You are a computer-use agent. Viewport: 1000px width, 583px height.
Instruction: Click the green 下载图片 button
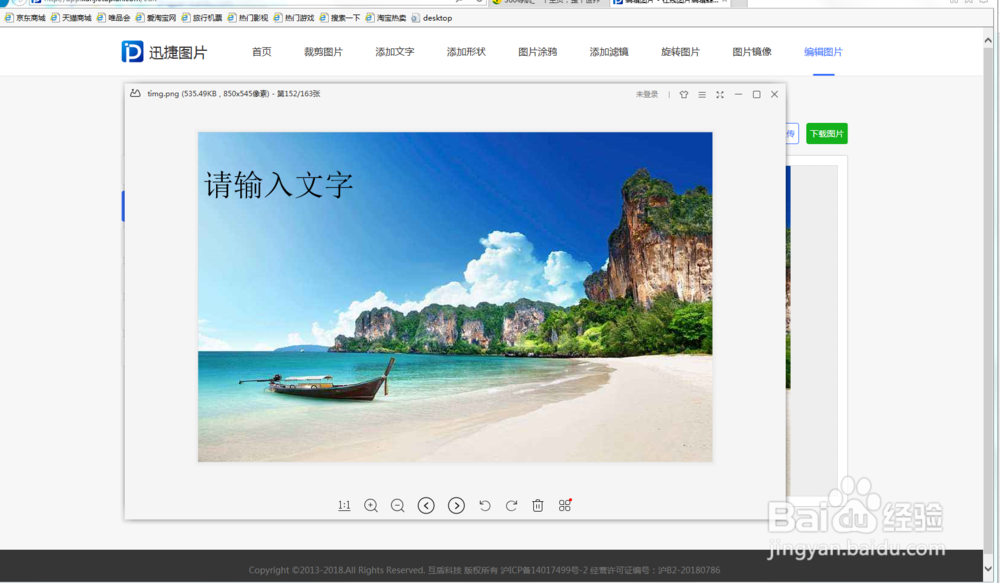(827, 133)
